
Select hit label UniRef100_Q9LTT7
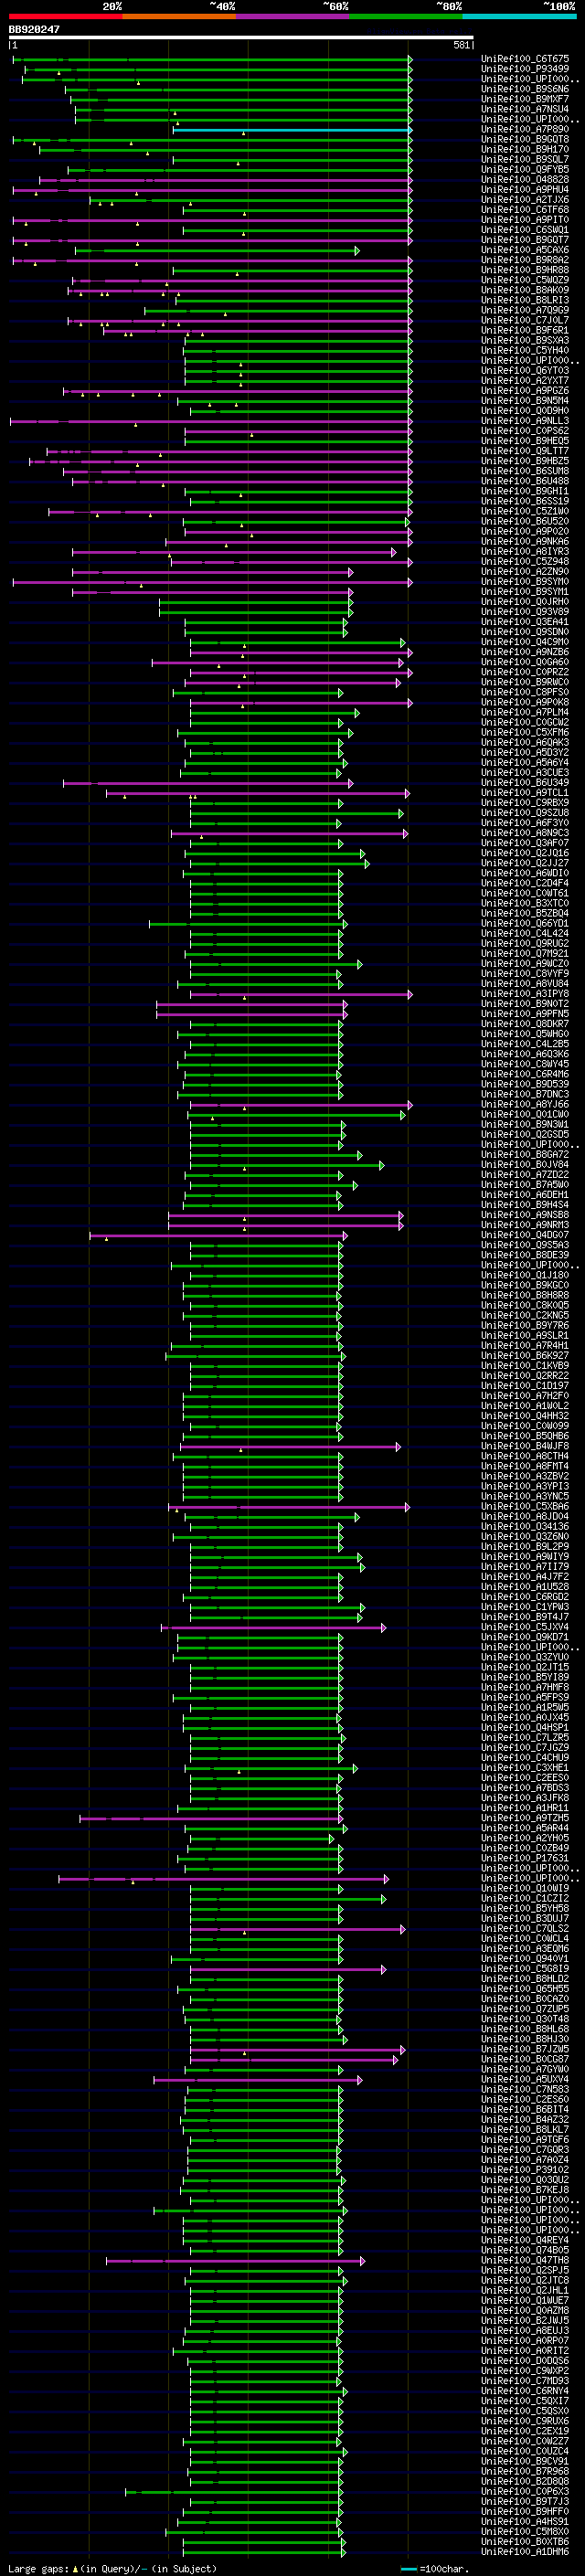tap(525, 451)
